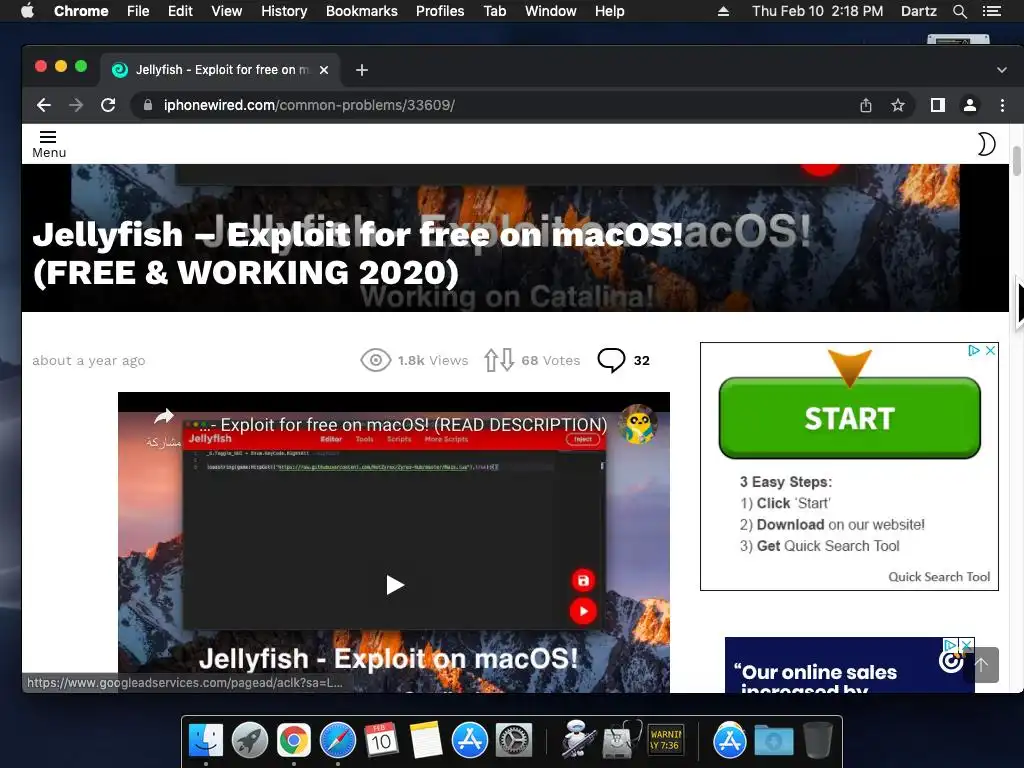Open a new tab
This screenshot has width=1024, height=768.
[x=362, y=70]
